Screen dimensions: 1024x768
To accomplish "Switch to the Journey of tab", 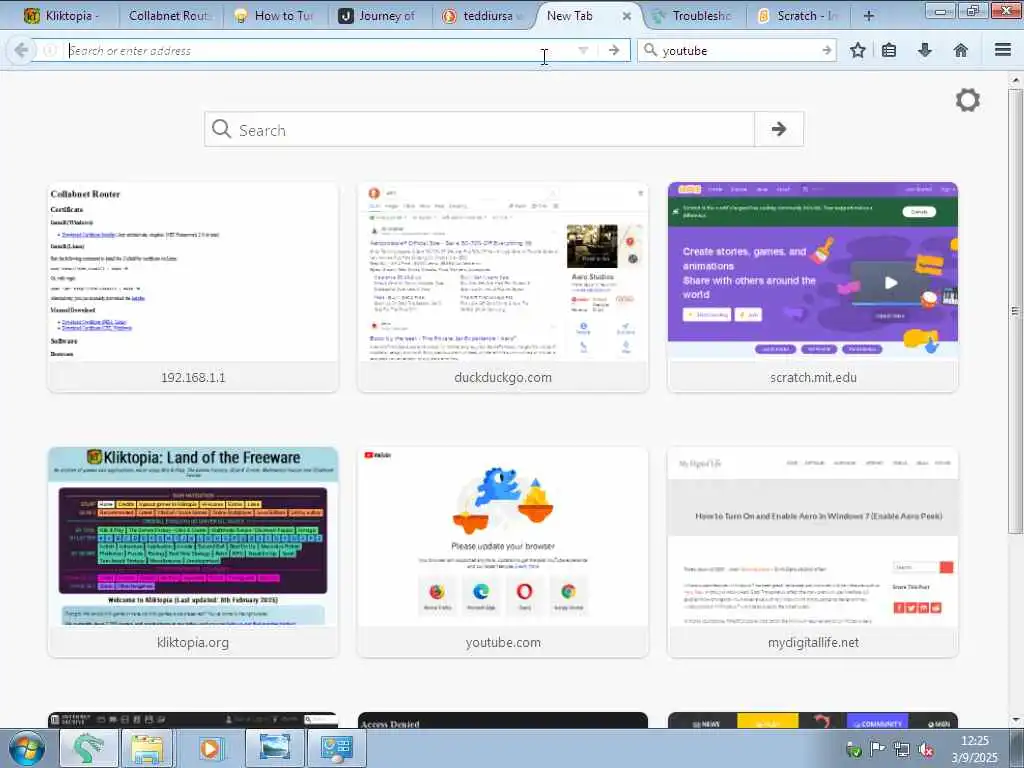I will pos(380,16).
